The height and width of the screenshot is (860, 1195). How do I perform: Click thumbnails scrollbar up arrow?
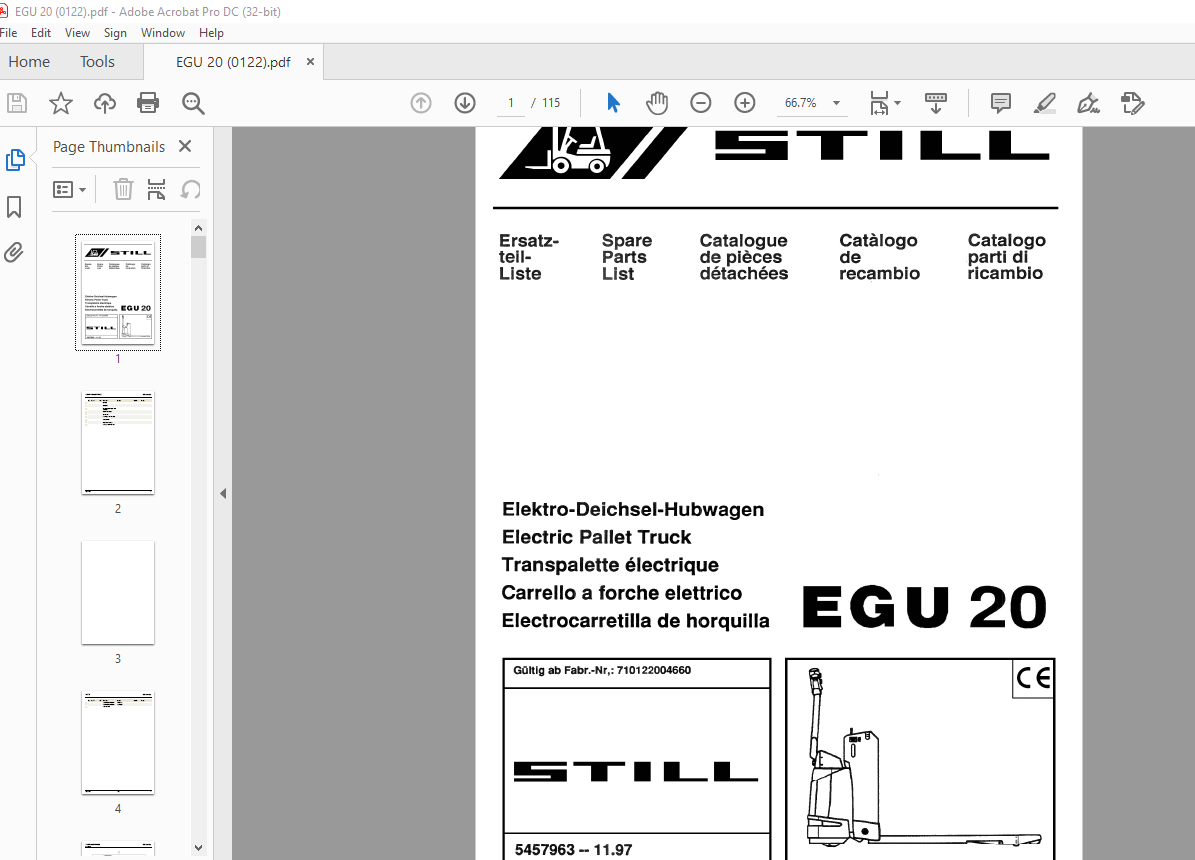click(198, 228)
